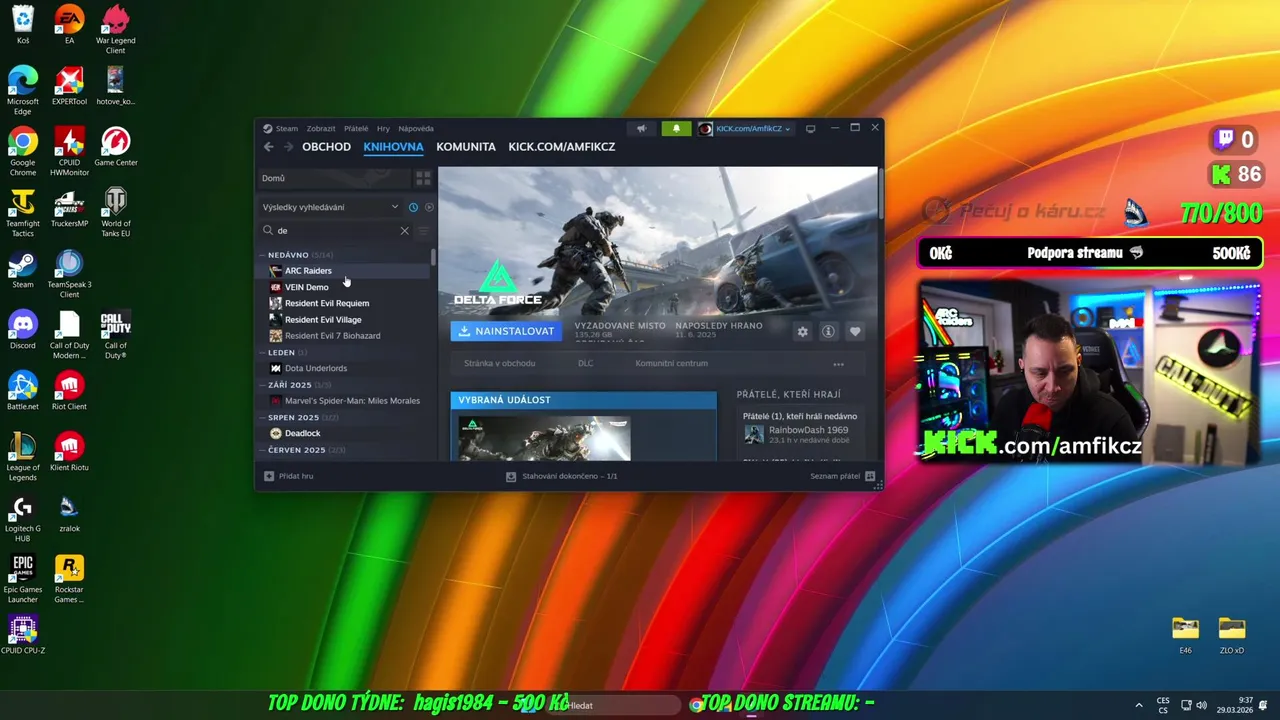Click the NAINSTALOVAT install button
The height and width of the screenshot is (720, 1280).
506,331
